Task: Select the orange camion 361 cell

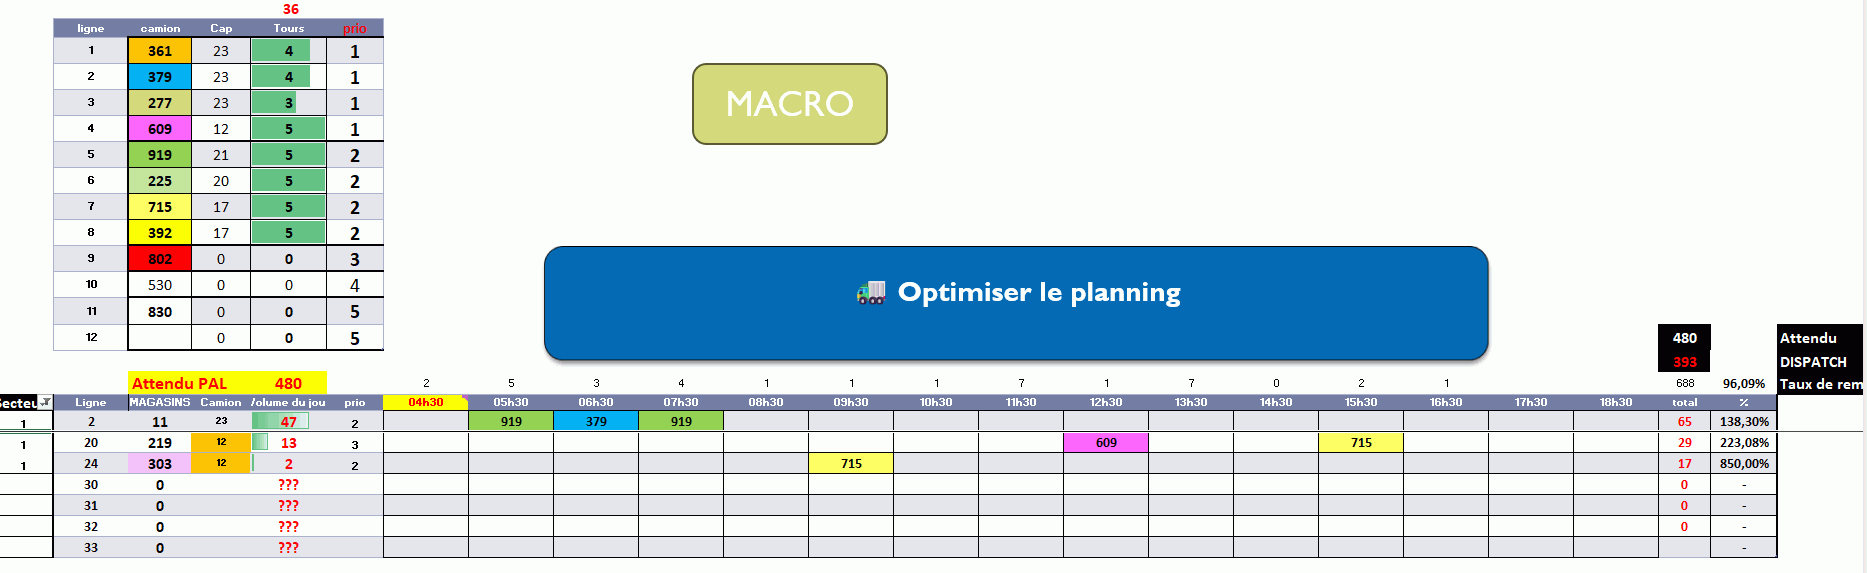Action: (160, 51)
